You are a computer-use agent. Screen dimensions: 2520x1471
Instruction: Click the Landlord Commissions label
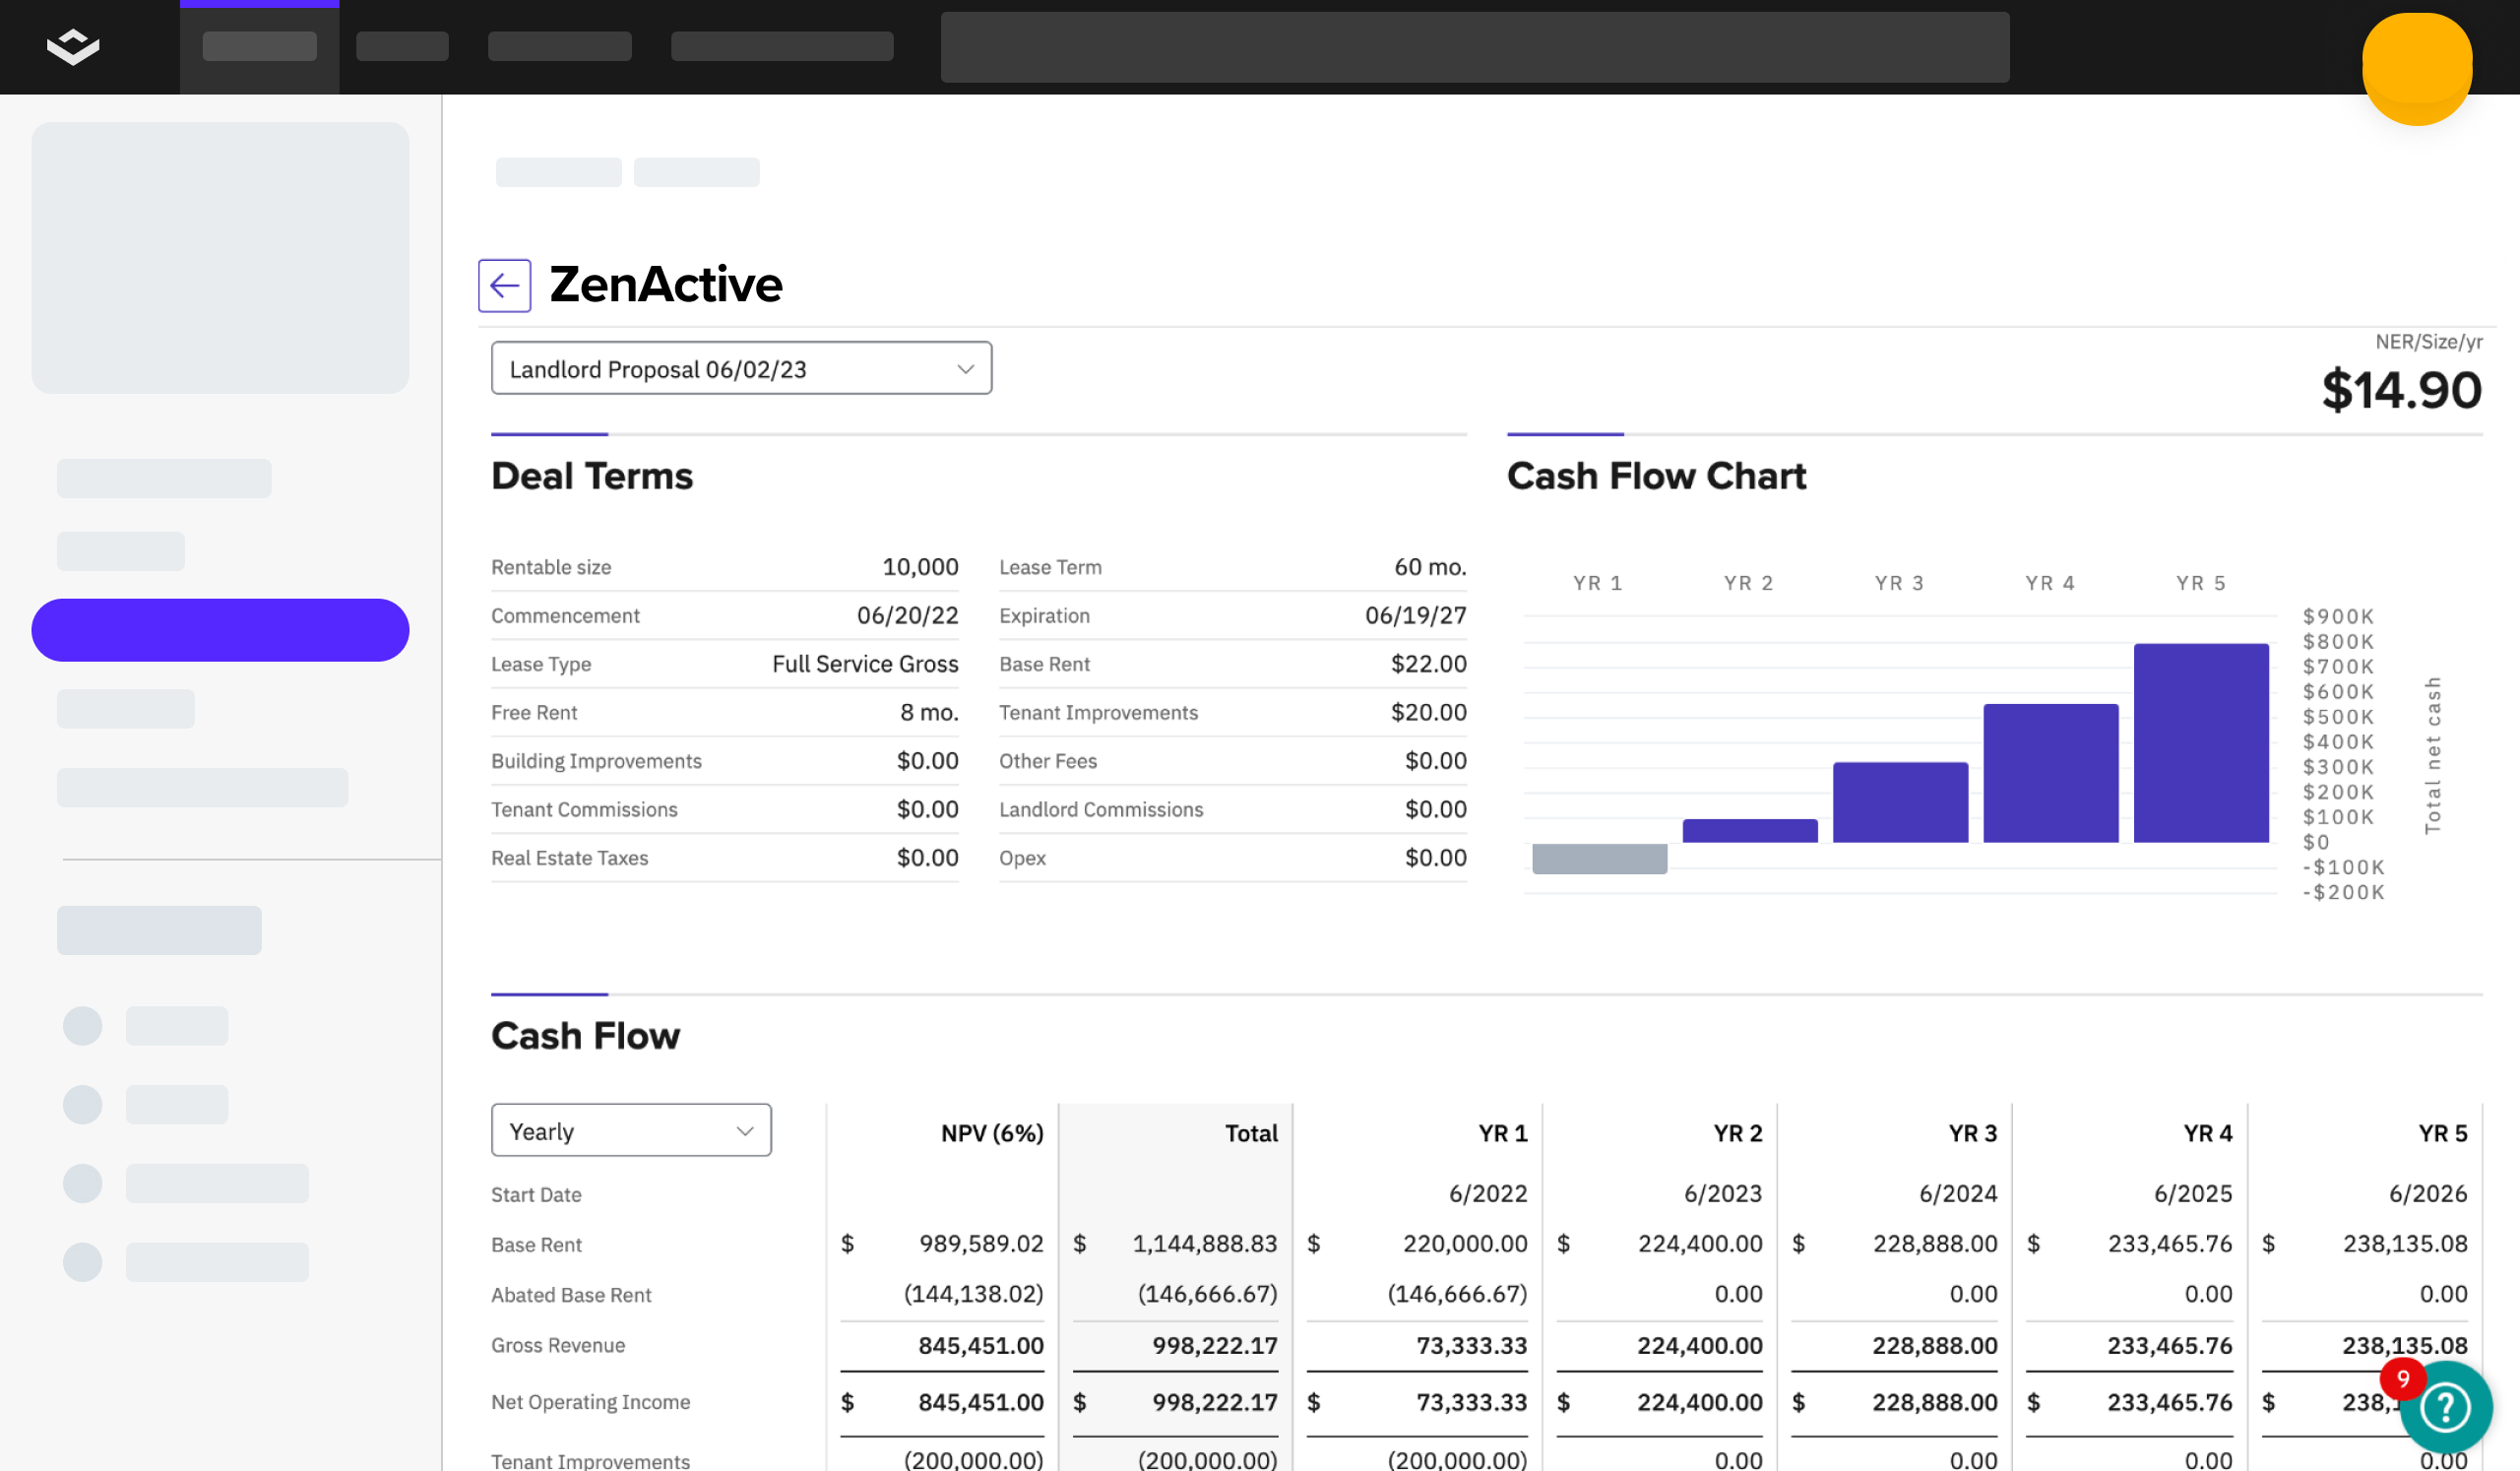[x=1101, y=810]
